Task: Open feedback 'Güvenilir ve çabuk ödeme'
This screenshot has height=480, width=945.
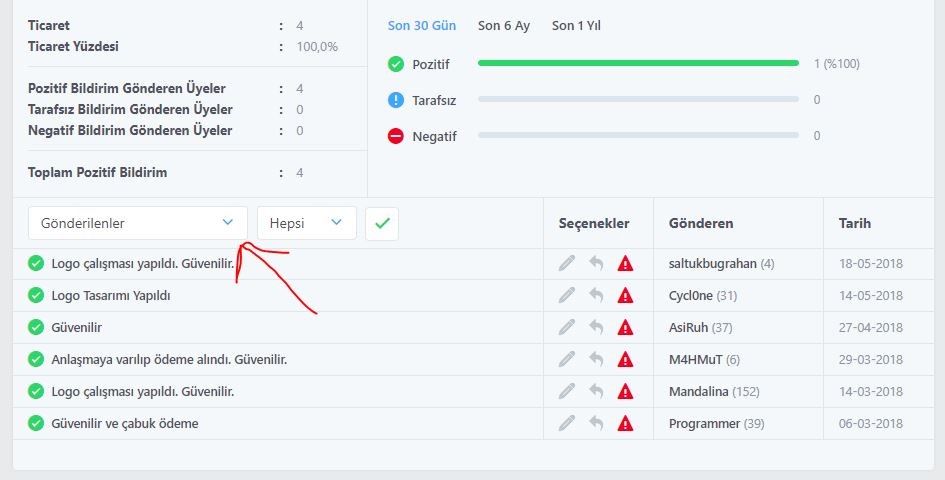Action: point(125,423)
